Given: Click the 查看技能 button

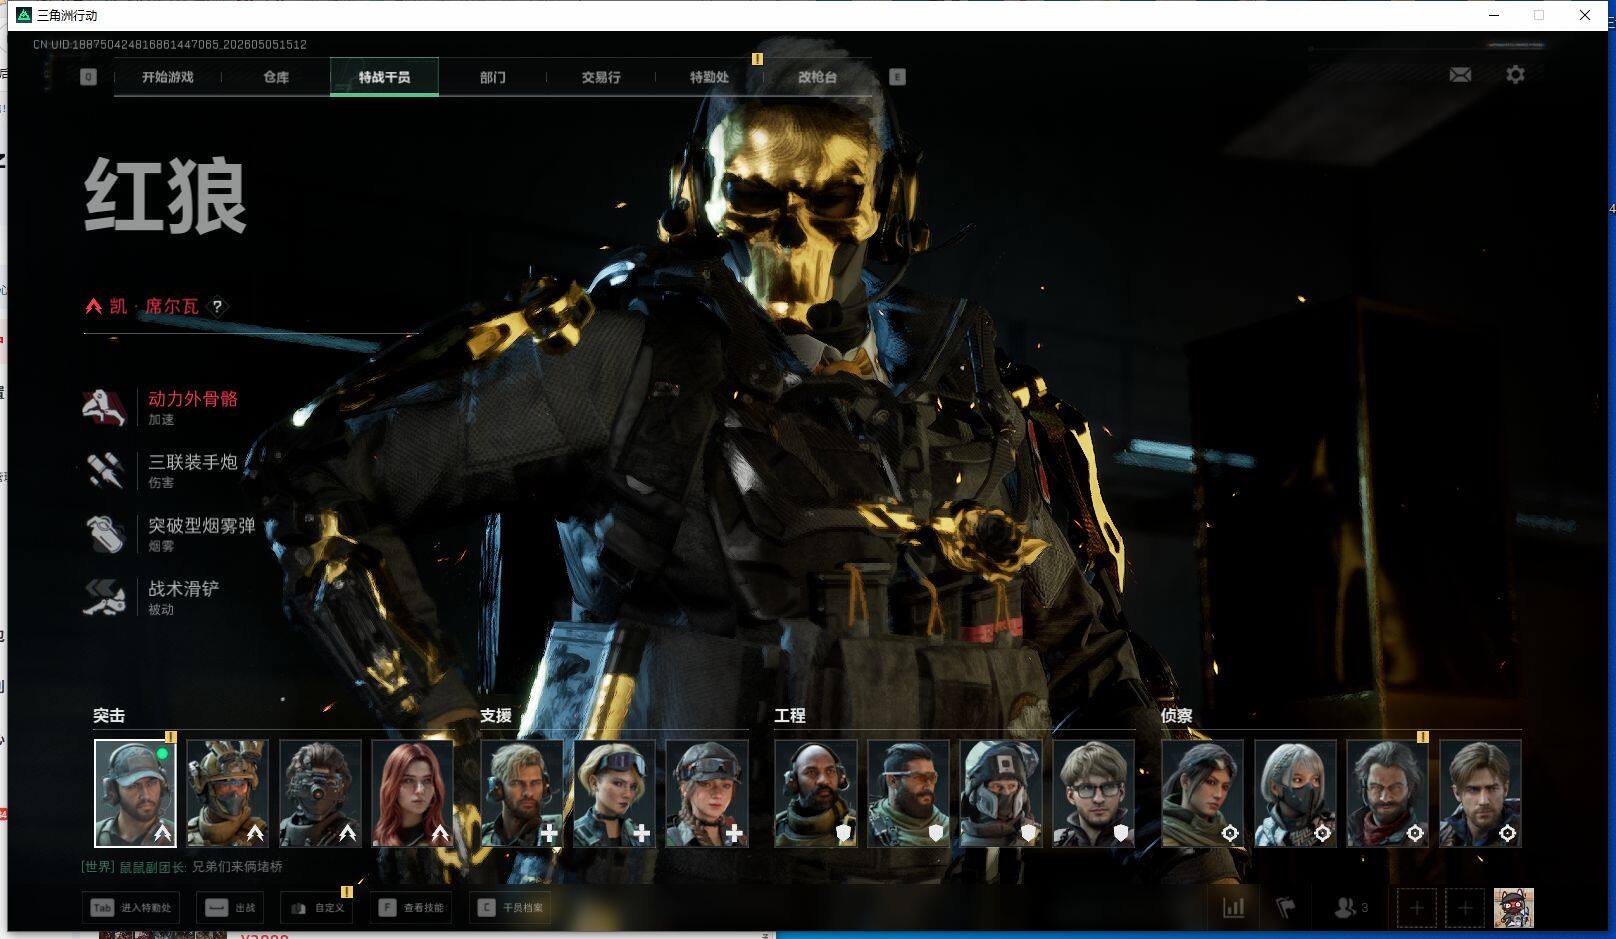Looking at the screenshot, I should pos(410,908).
